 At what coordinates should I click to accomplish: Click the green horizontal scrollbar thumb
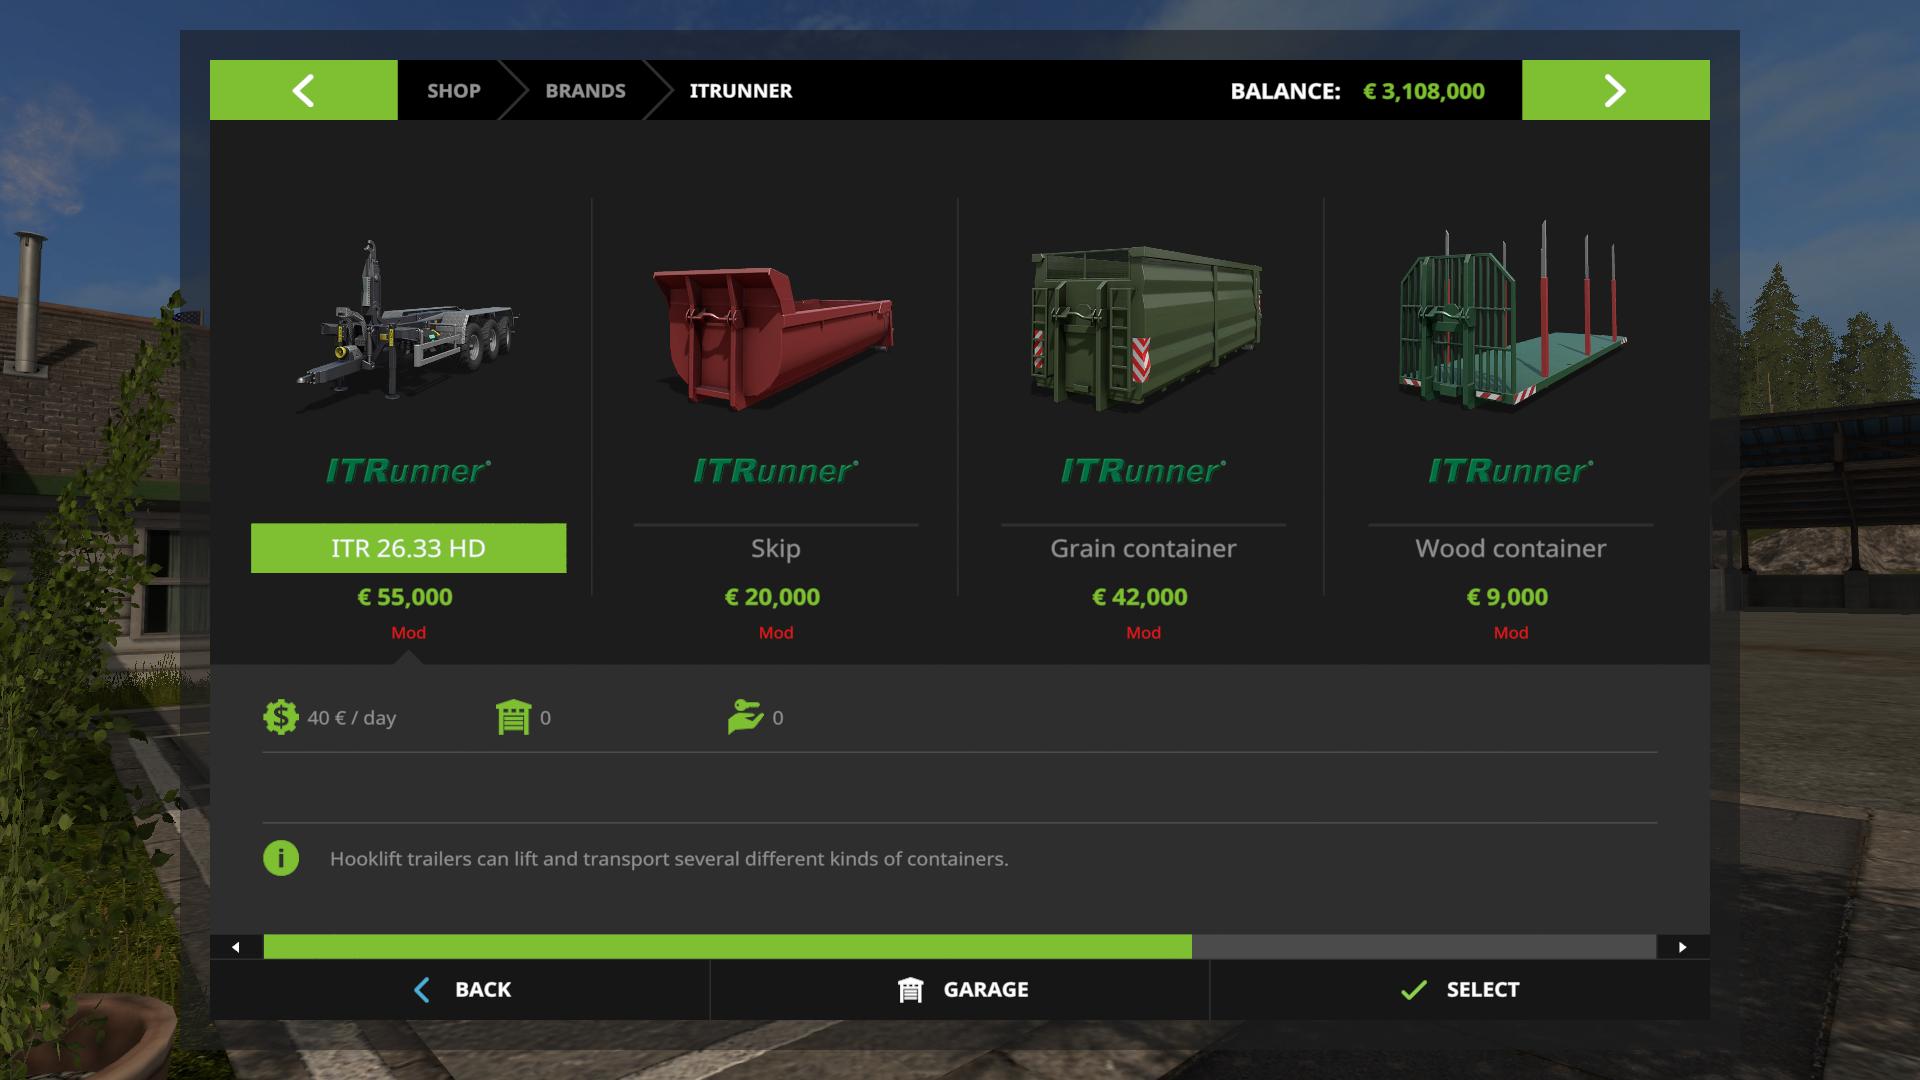click(728, 947)
